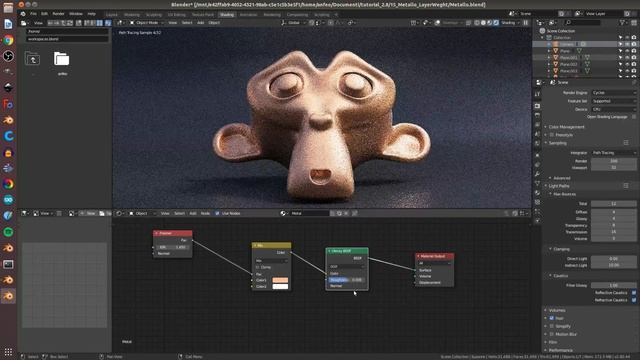Image resolution: width=640 pixels, height=360 pixels.
Task: Open the Render Engine Cycles dropdown
Action: point(613,93)
